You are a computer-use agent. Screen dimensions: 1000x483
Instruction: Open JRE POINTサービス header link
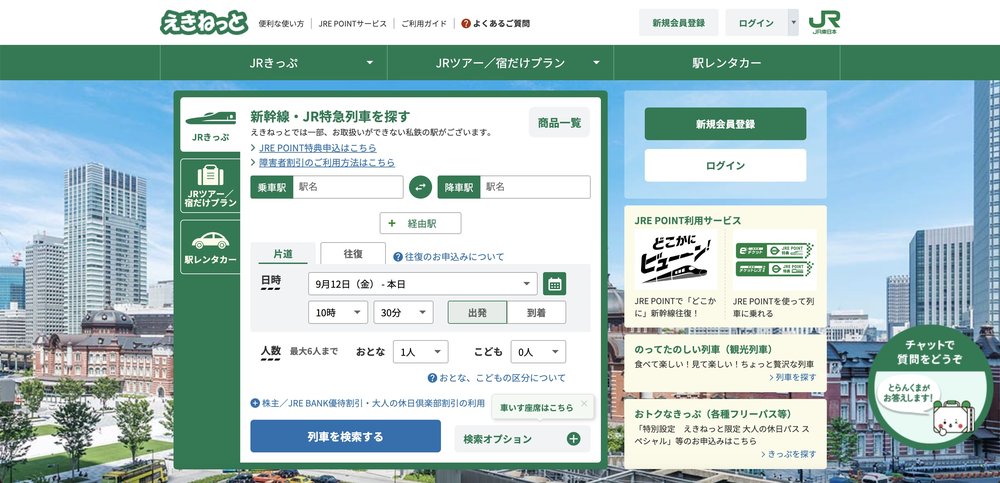(353, 24)
